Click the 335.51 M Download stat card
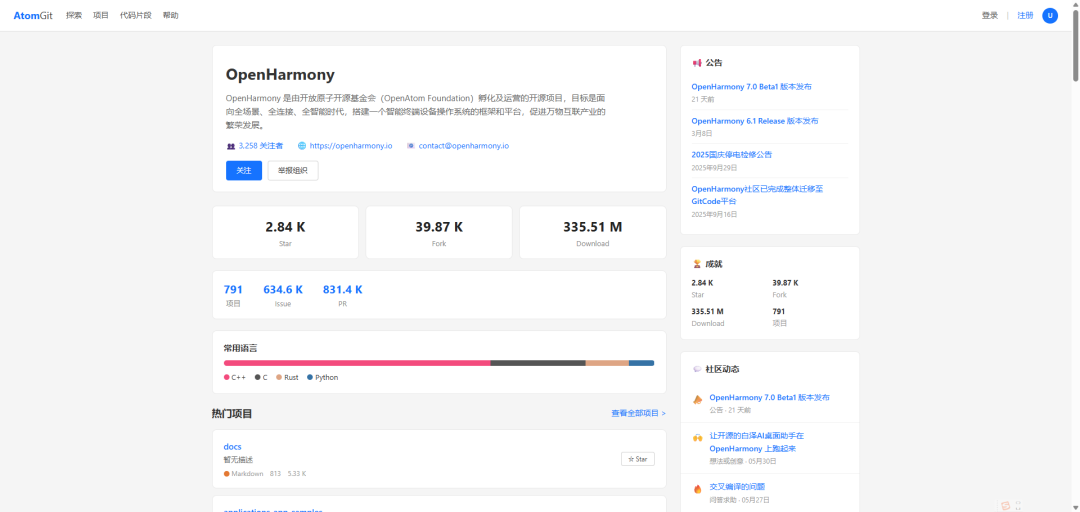This screenshot has width=1080, height=512. (x=592, y=232)
